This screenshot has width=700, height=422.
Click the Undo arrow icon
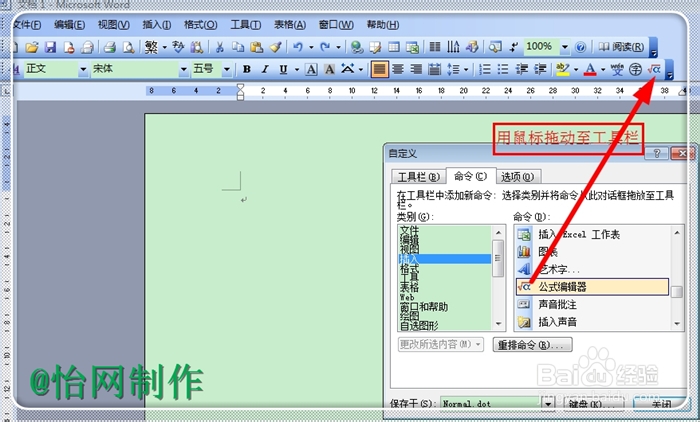tap(298, 47)
